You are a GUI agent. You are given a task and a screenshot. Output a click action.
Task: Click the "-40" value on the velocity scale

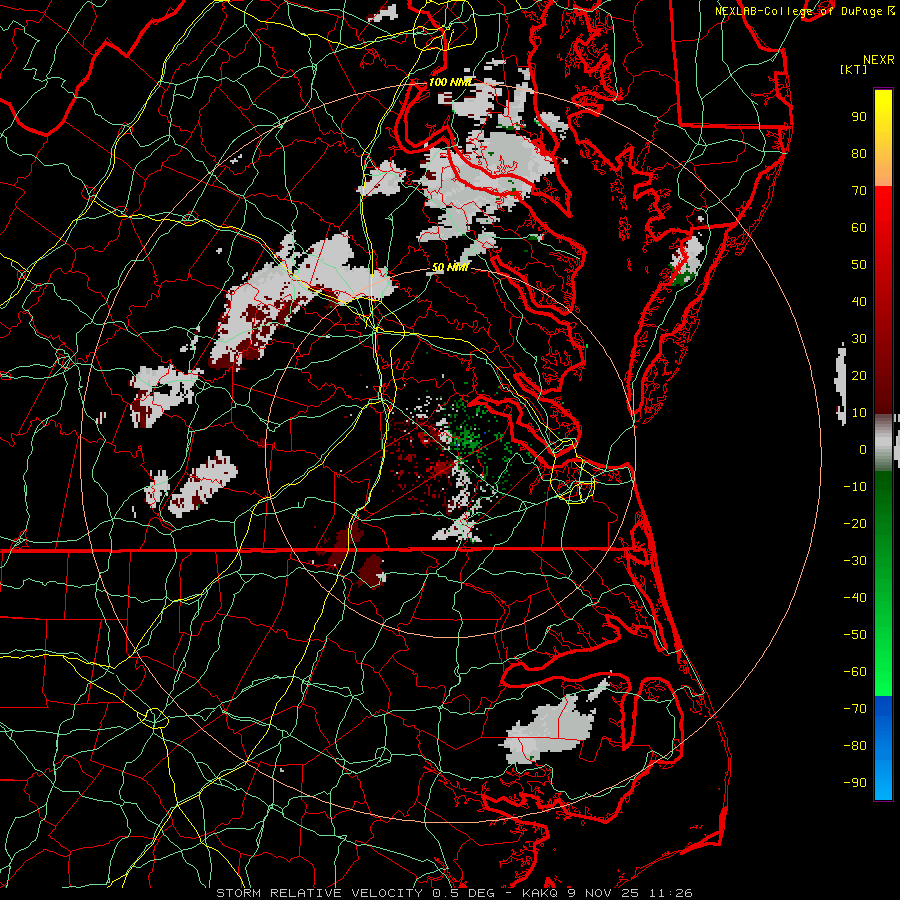pyautogui.click(x=855, y=598)
